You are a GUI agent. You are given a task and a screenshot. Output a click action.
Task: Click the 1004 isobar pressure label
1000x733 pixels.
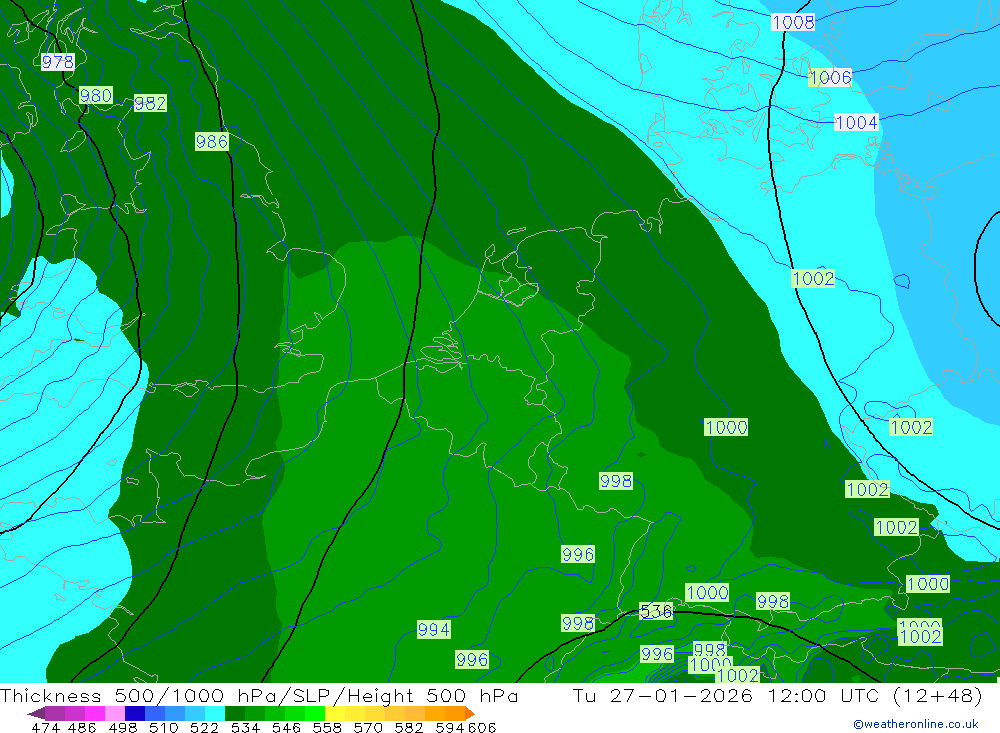(857, 122)
